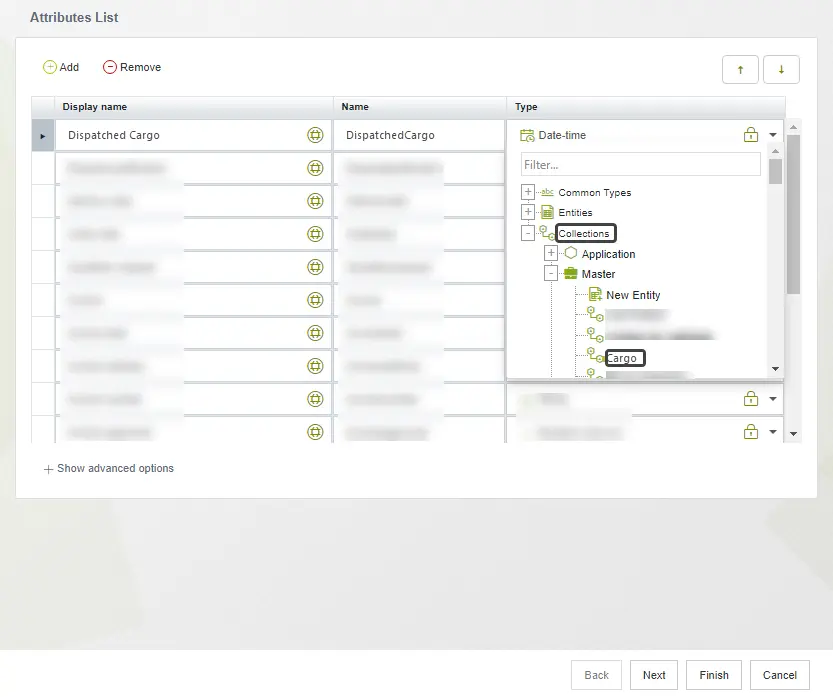This screenshot has width=833, height=697.
Task: Select the Dispatched Cargo row selector arrow
Action: pyautogui.click(x=43, y=136)
